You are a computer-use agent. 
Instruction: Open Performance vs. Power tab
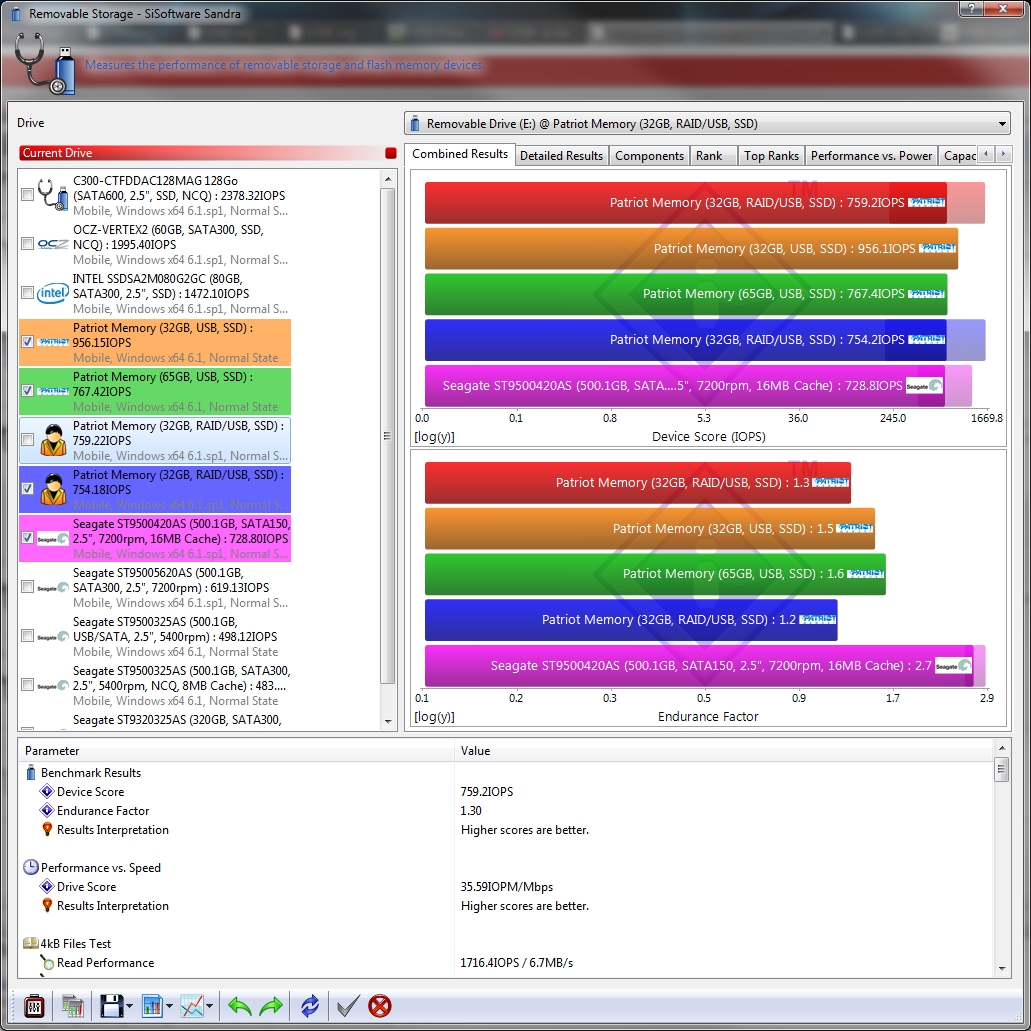tap(871, 156)
